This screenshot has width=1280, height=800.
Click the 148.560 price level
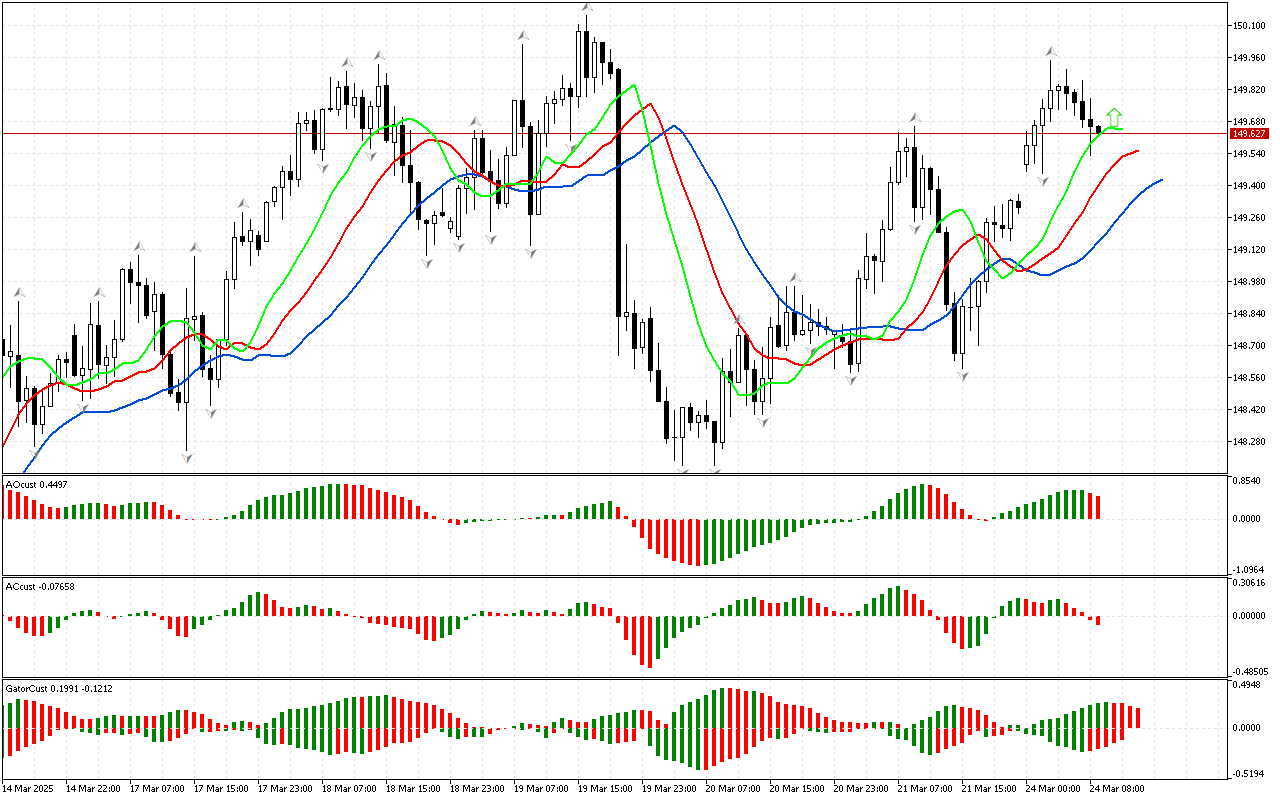[x=1251, y=378]
